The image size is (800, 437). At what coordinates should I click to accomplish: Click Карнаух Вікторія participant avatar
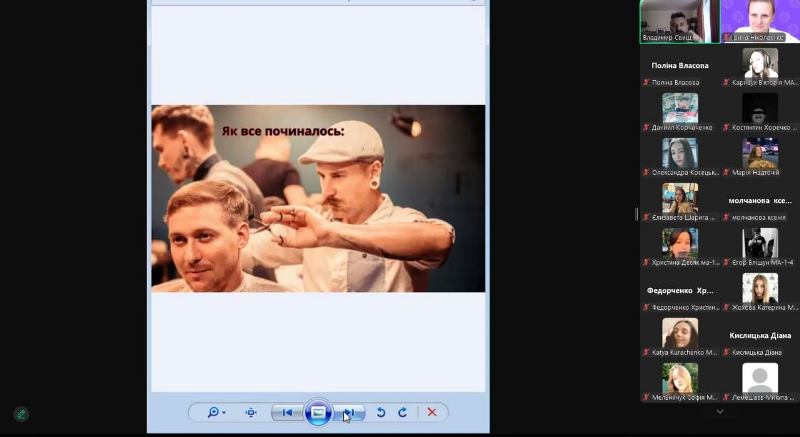[760, 63]
